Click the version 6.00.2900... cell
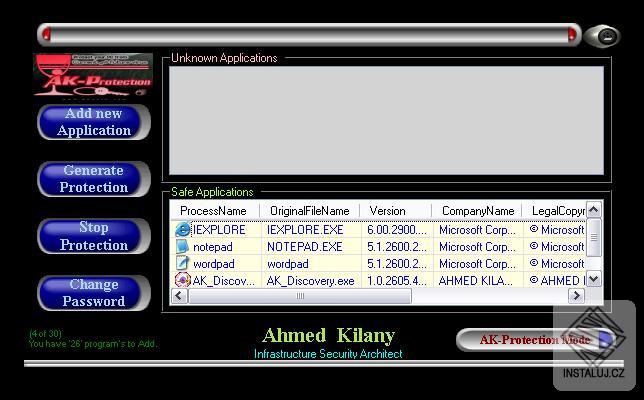Viewport: 644px width, 400px height. click(397, 230)
